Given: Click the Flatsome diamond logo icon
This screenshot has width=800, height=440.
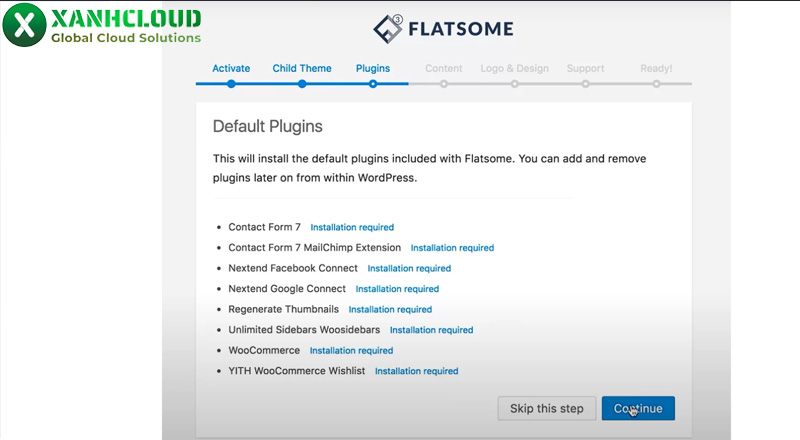Looking at the screenshot, I should tap(388, 30).
